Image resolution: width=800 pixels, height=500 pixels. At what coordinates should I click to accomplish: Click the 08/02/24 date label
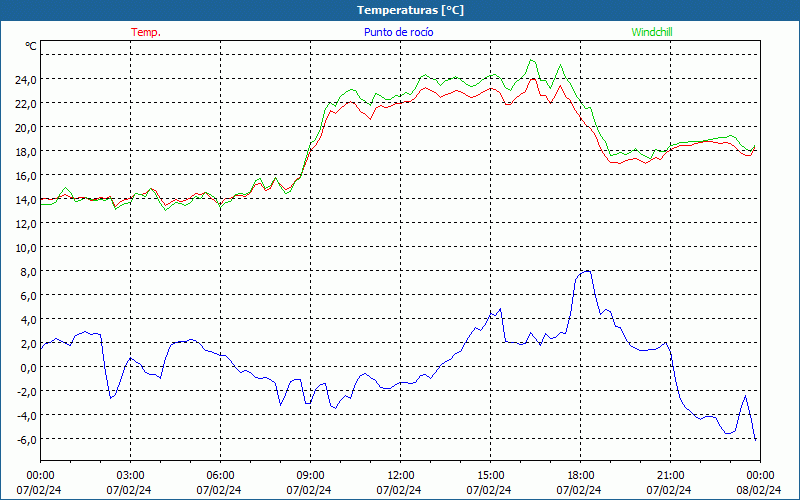758,490
